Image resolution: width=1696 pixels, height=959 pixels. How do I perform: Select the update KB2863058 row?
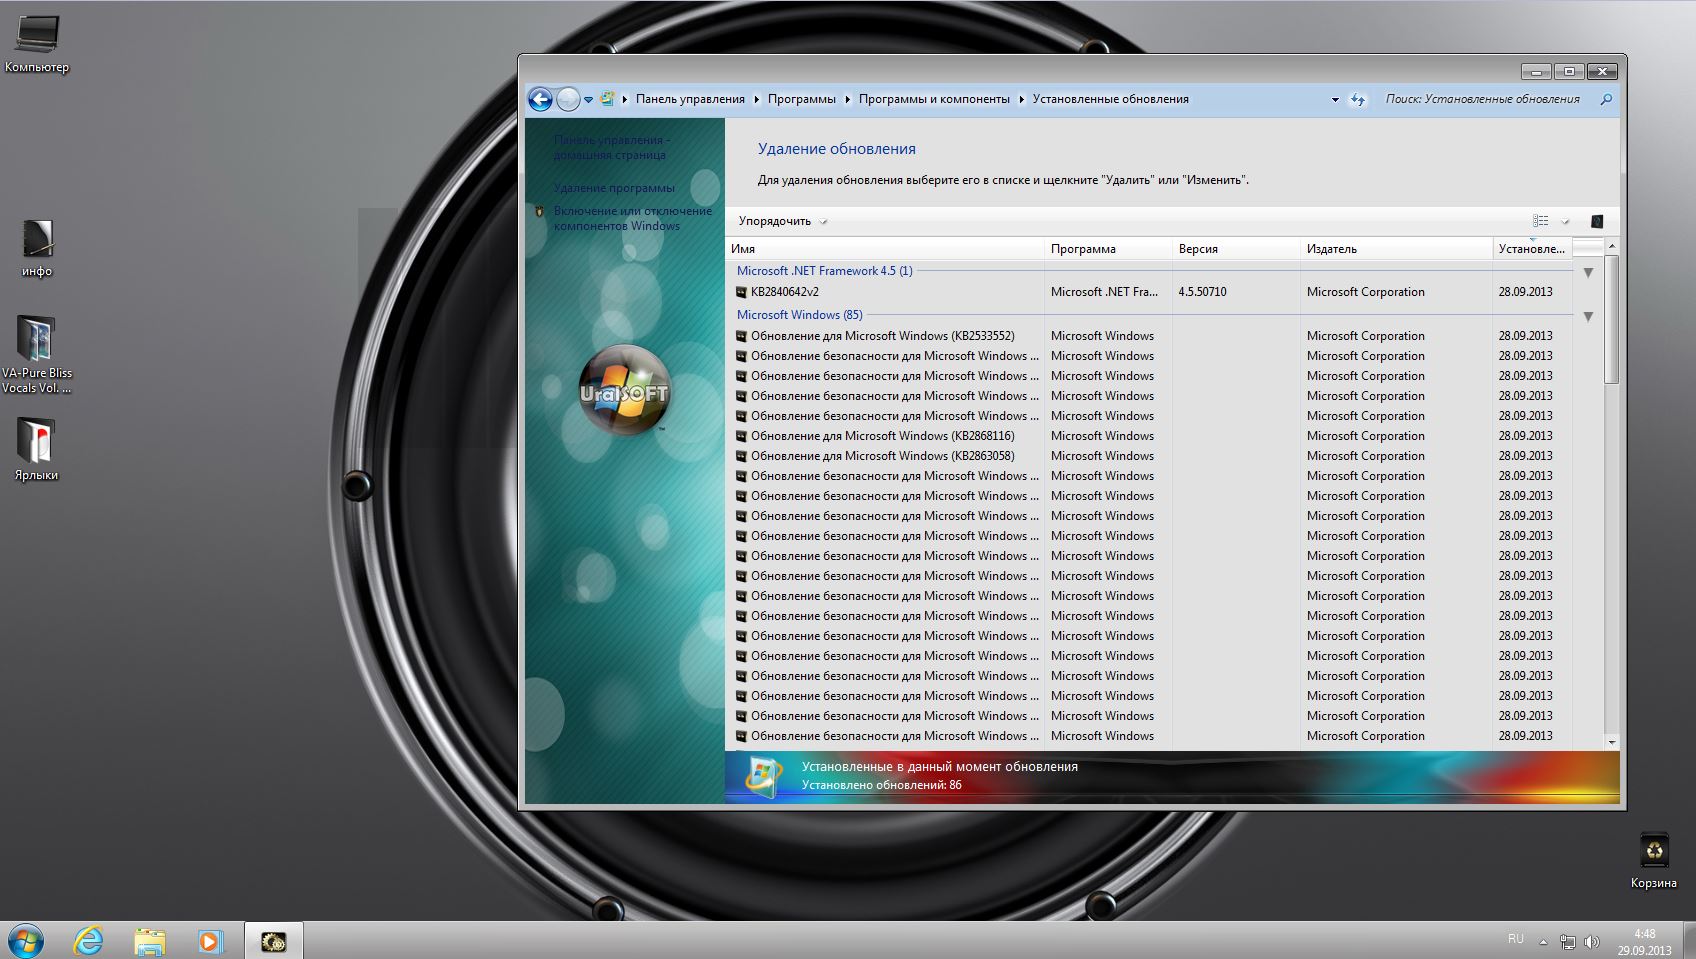pos(1150,456)
